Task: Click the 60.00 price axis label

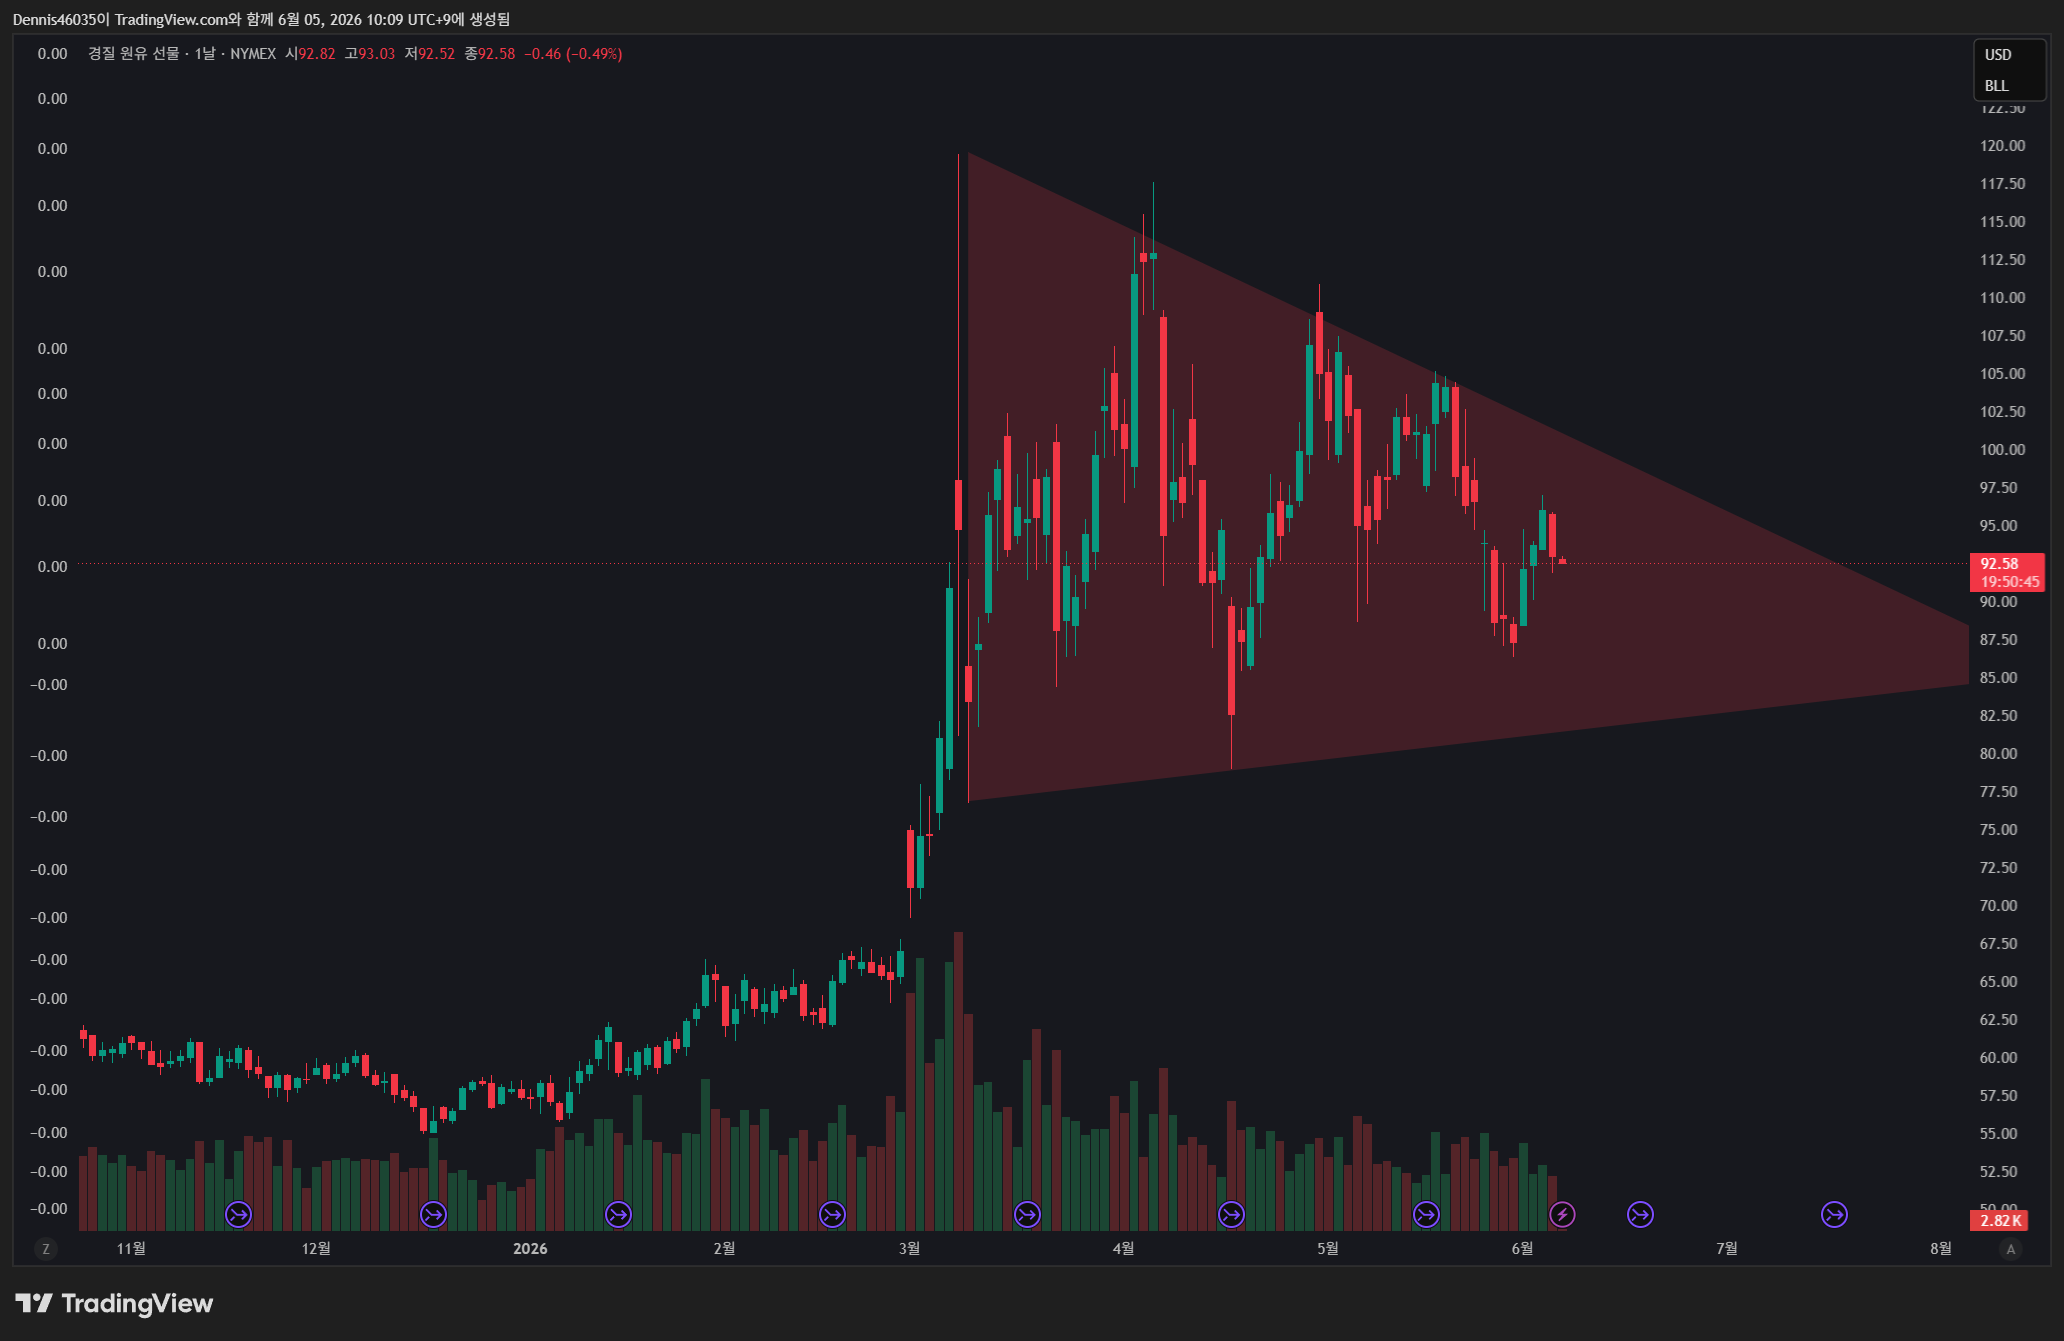Action: point(1998,1058)
